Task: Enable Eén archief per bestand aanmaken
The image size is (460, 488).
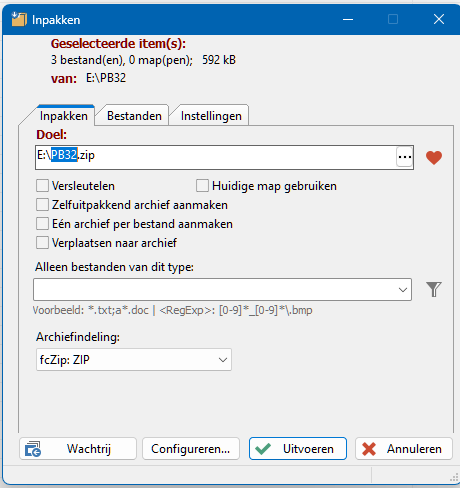Action: [42, 224]
